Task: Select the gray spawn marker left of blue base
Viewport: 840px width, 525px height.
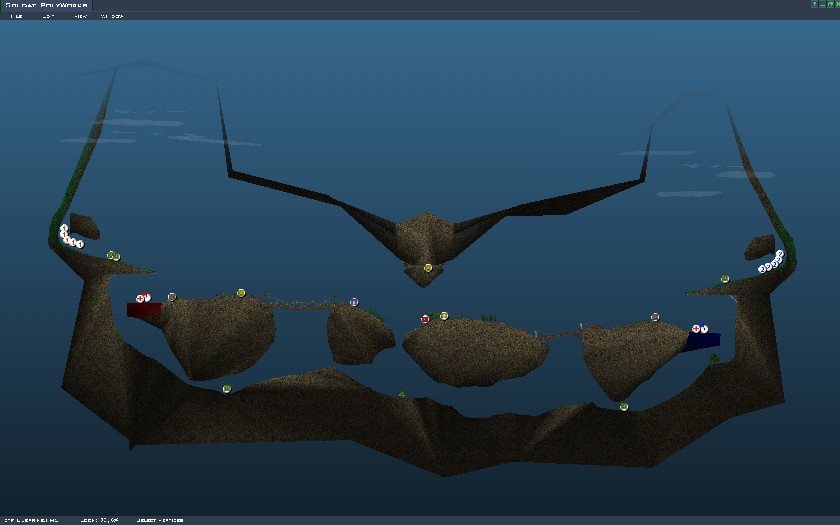Action: tap(655, 317)
